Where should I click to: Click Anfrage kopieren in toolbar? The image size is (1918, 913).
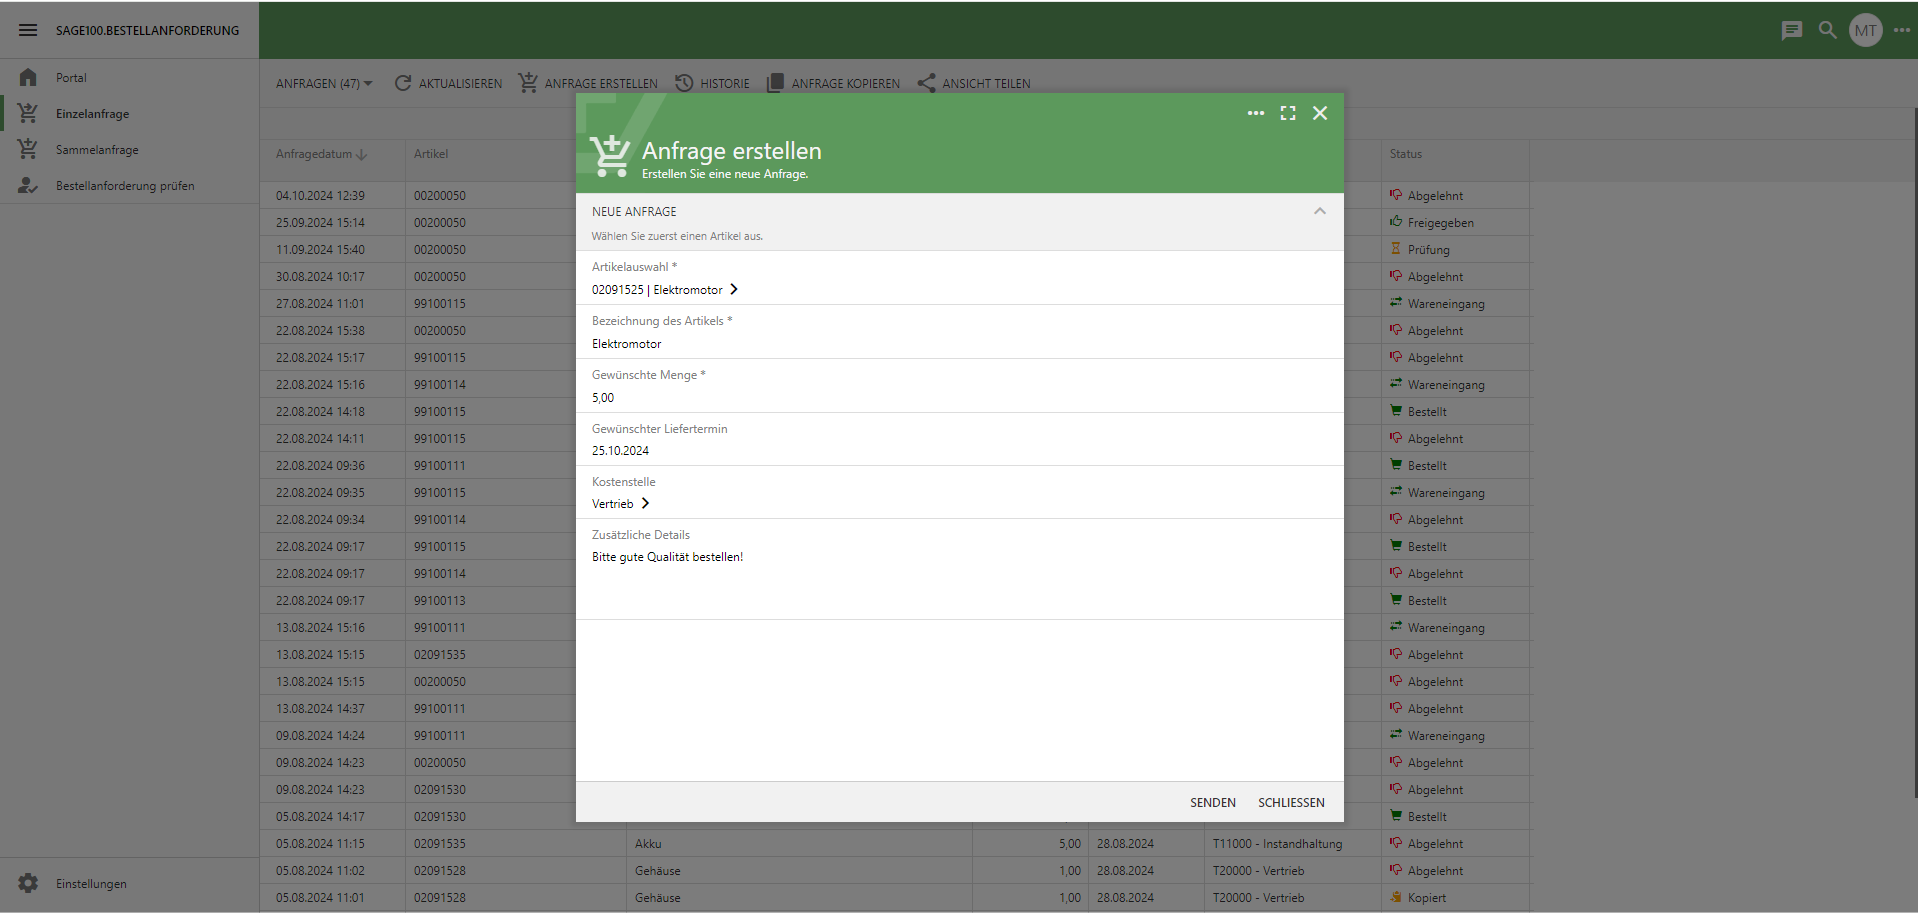pyautogui.click(x=833, y=83)
